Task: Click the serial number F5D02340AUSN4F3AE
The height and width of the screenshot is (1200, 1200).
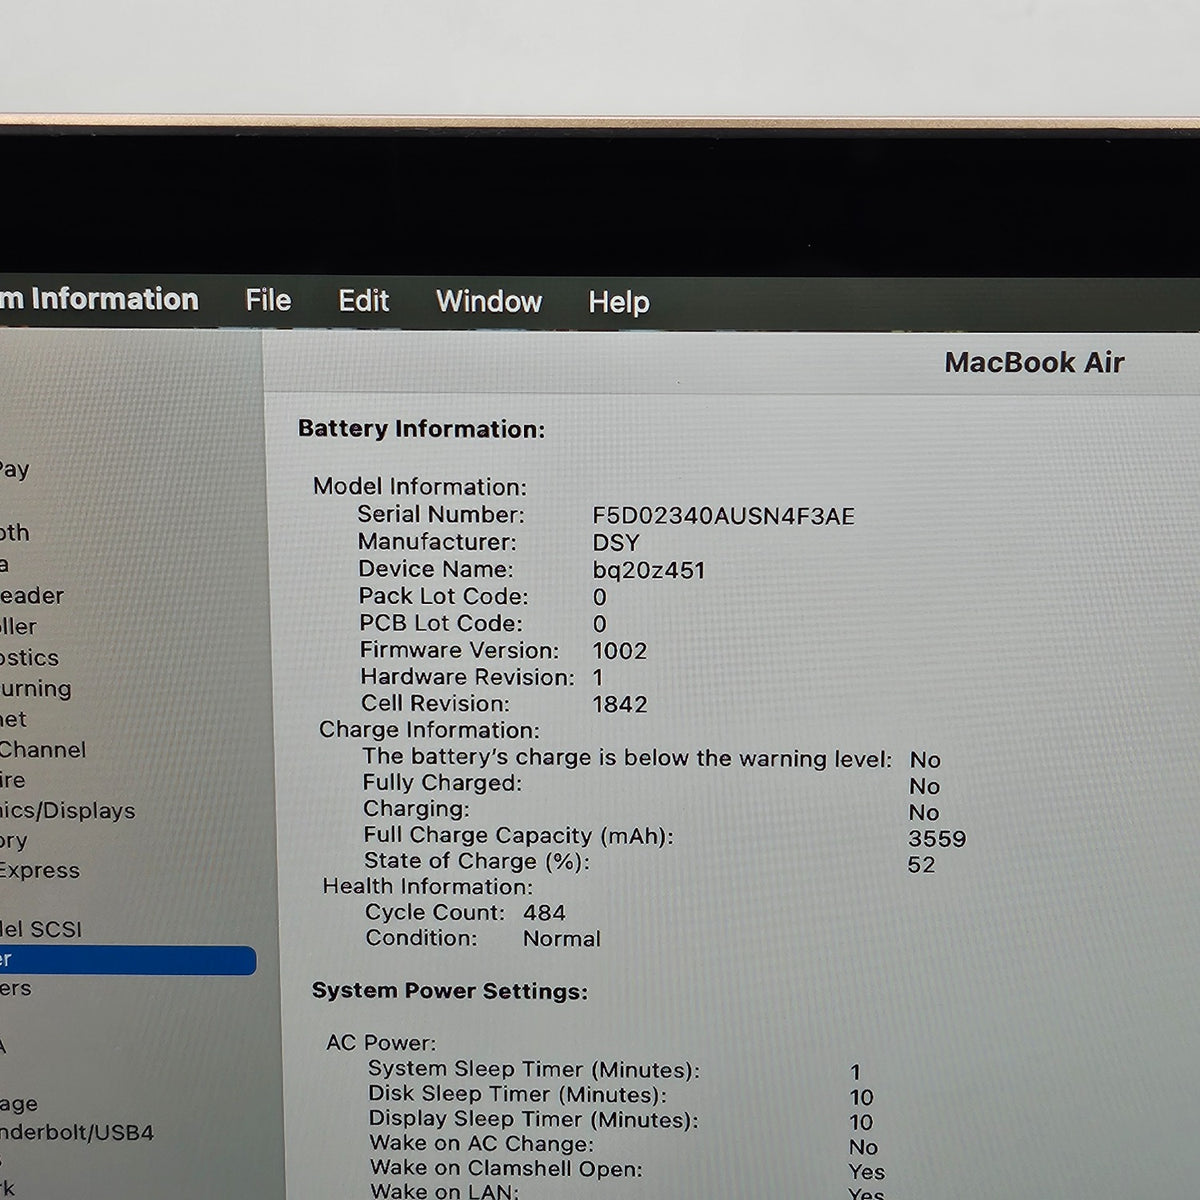Action: (x=723, y=516)
